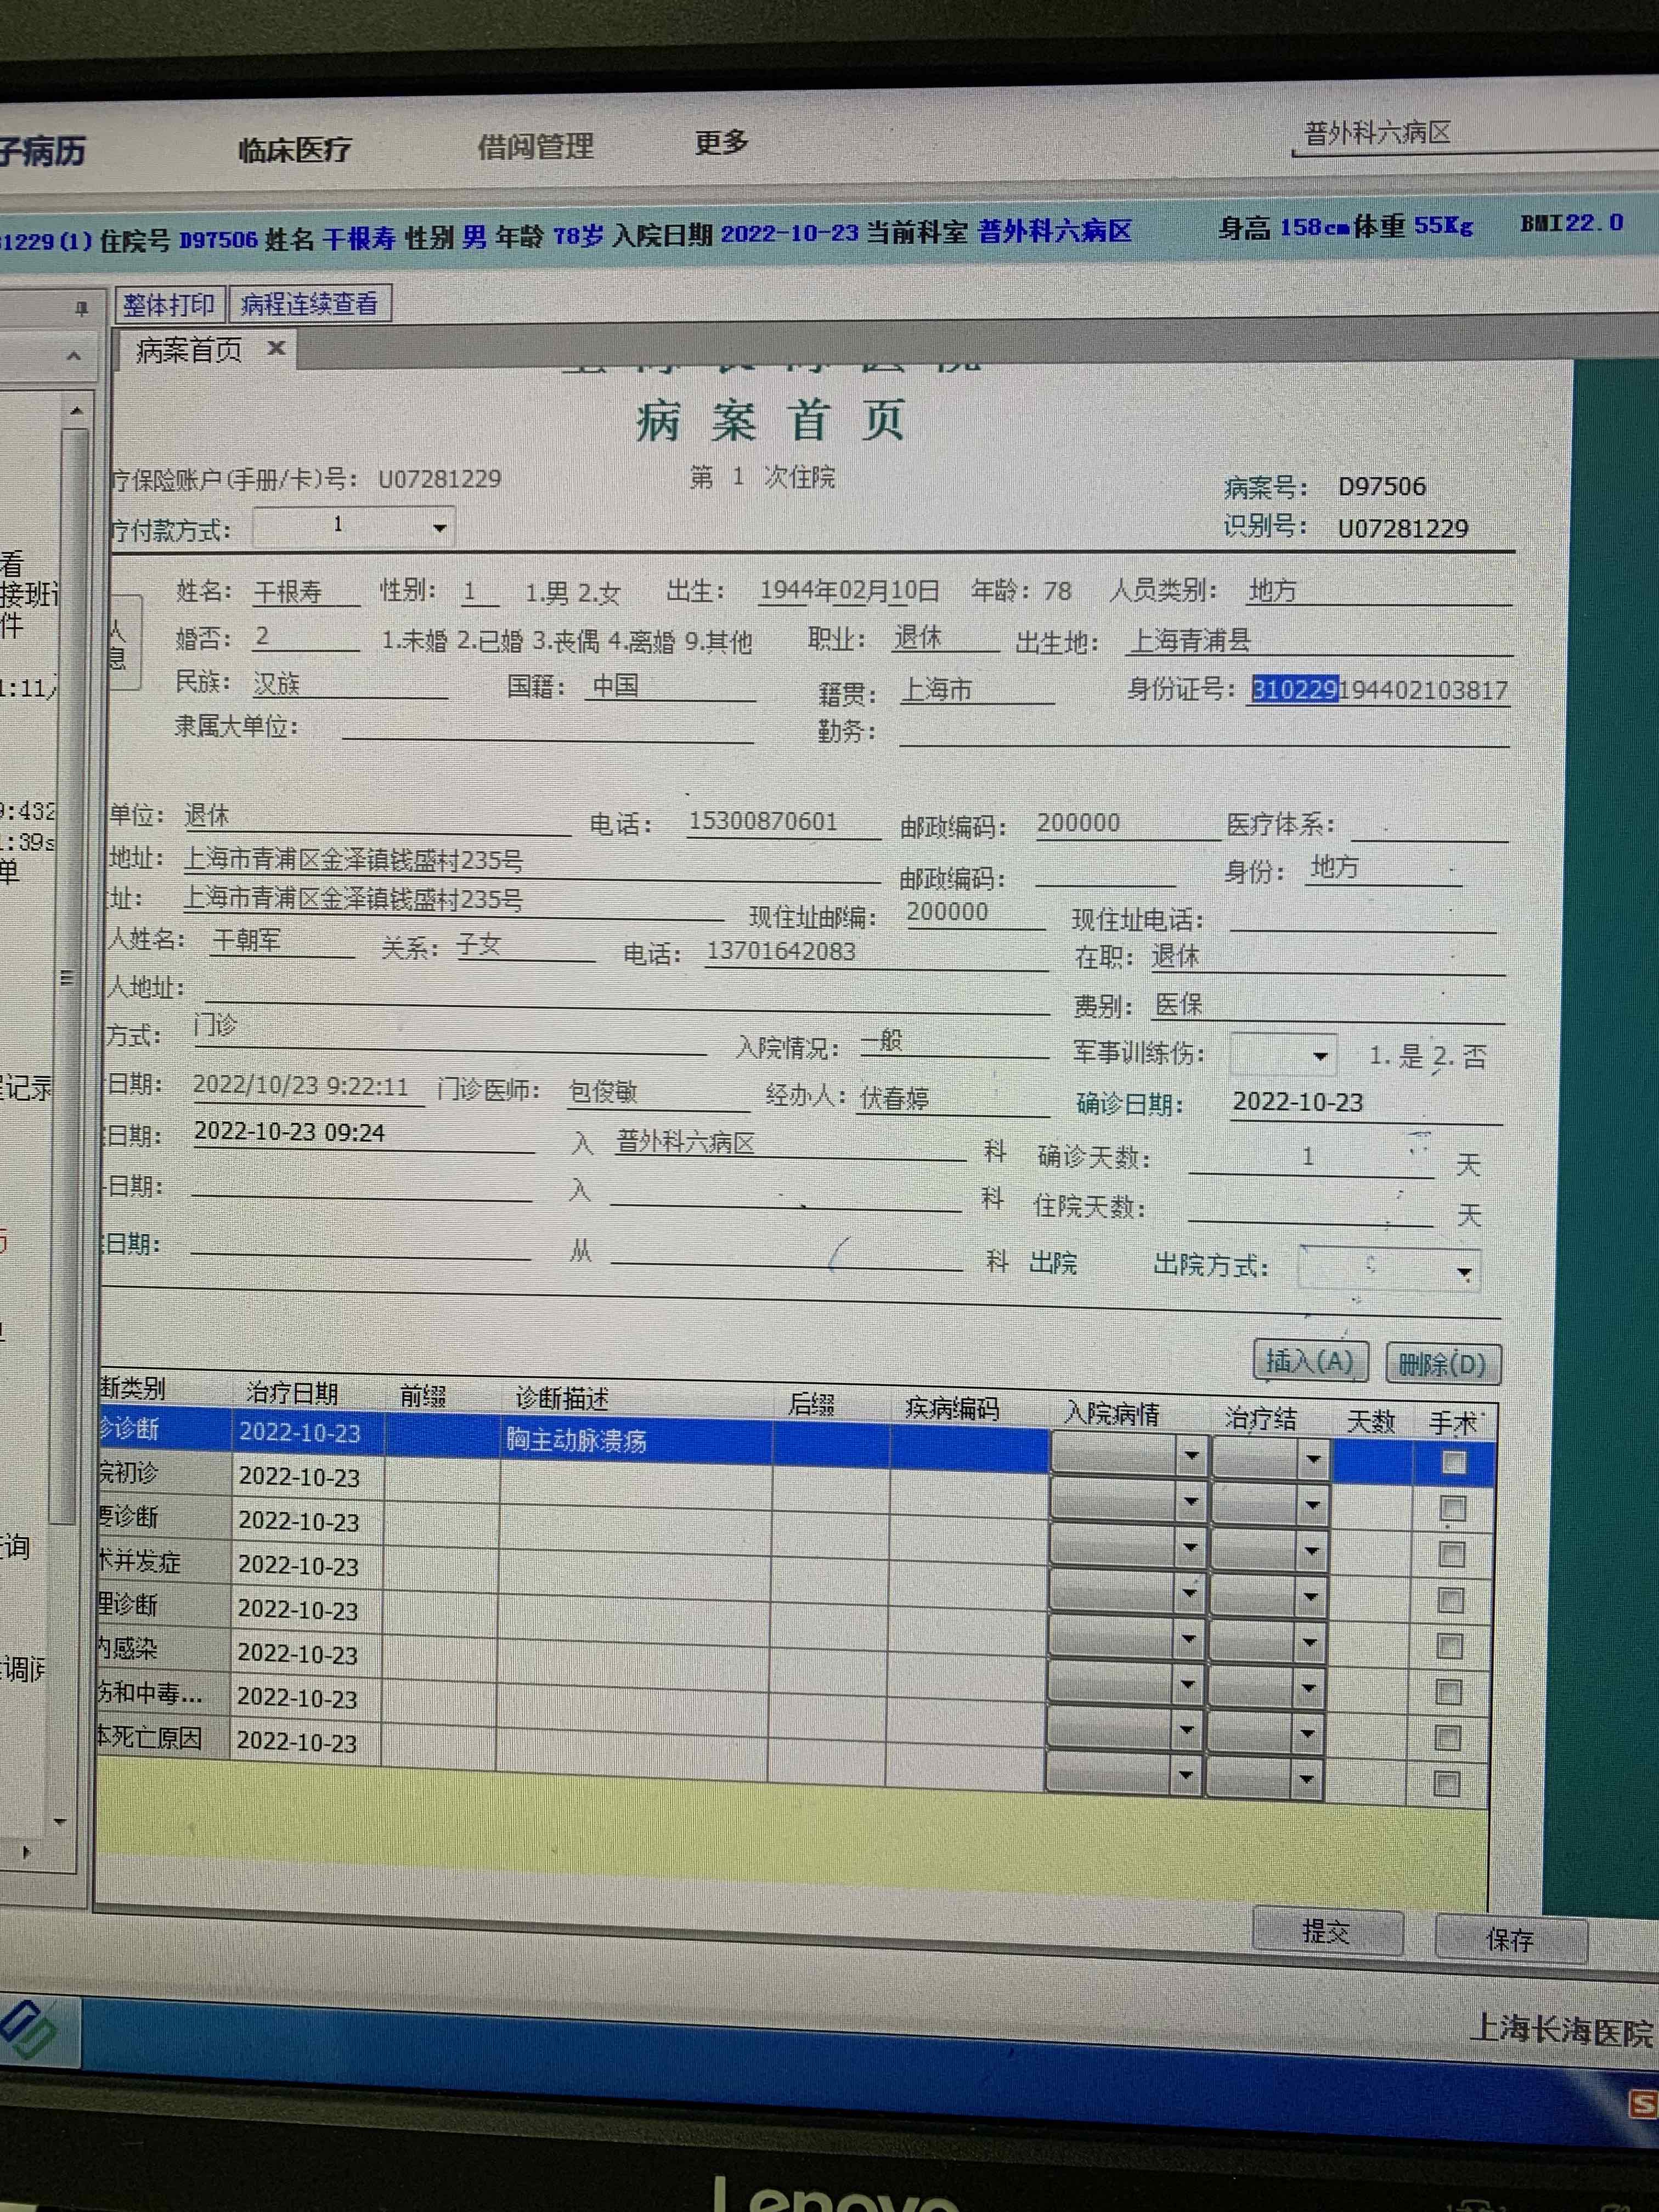Image resolution: width=1659 pixels, height=2212 pixels.
Task: Click the 出生地 field 上海青浦县
Action: 1319,641
